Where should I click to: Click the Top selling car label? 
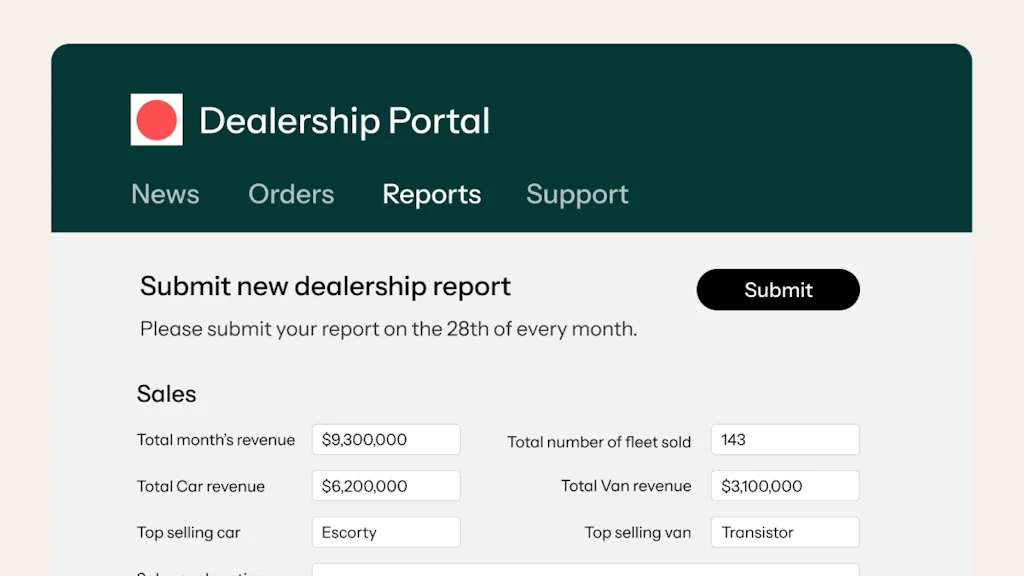tap(189, 532)
